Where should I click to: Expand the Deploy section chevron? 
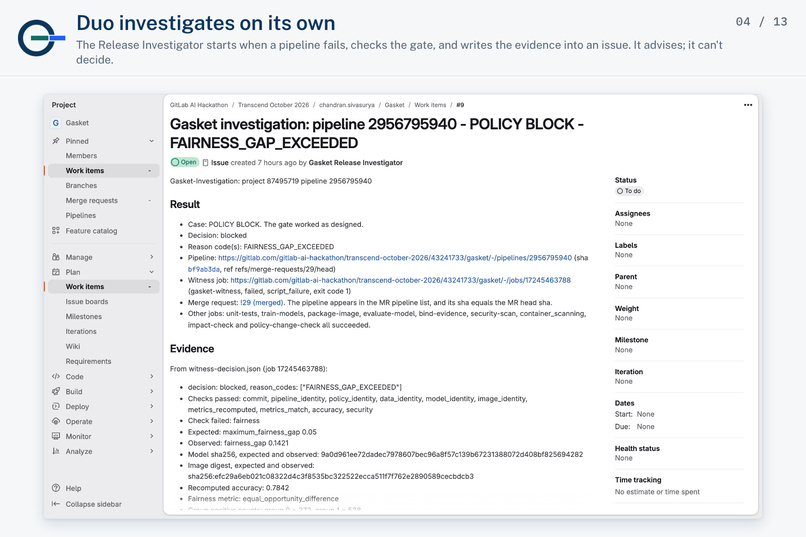pos(152,406)
